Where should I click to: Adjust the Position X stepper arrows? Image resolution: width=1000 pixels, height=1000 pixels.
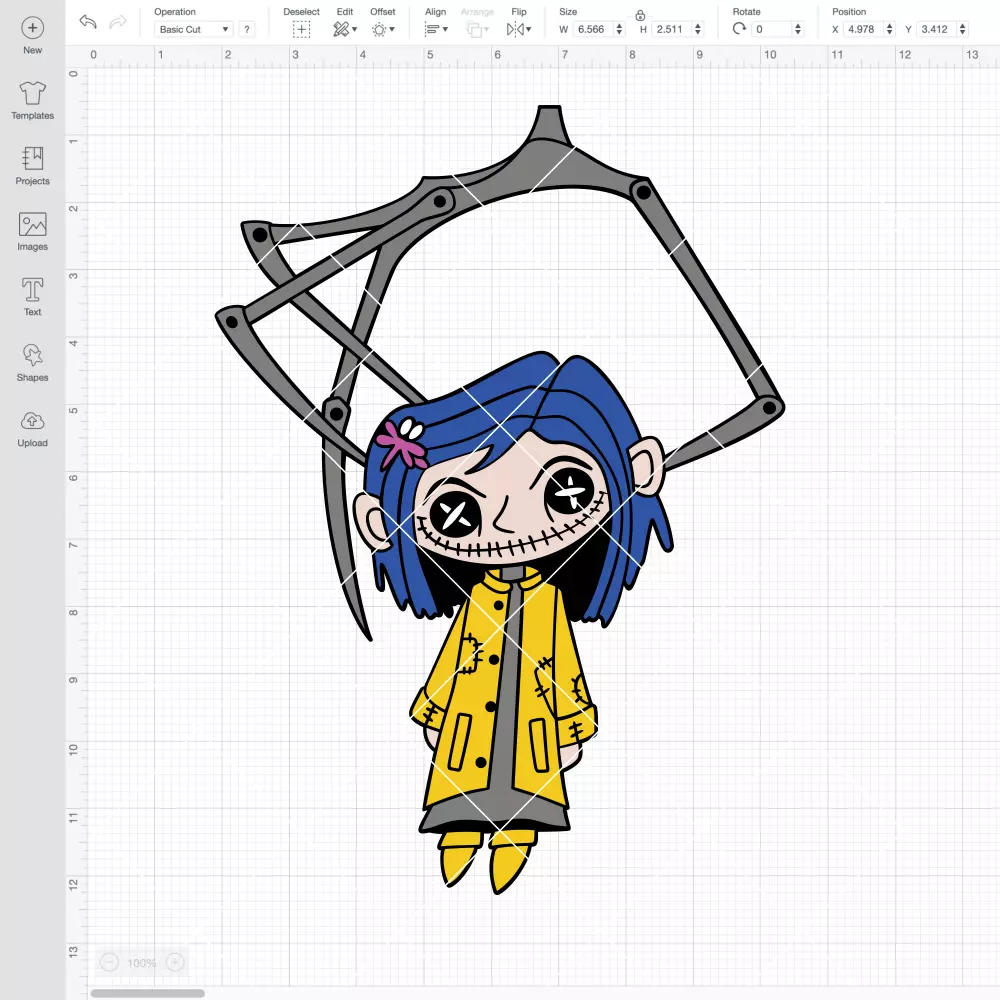click(890, 29)
